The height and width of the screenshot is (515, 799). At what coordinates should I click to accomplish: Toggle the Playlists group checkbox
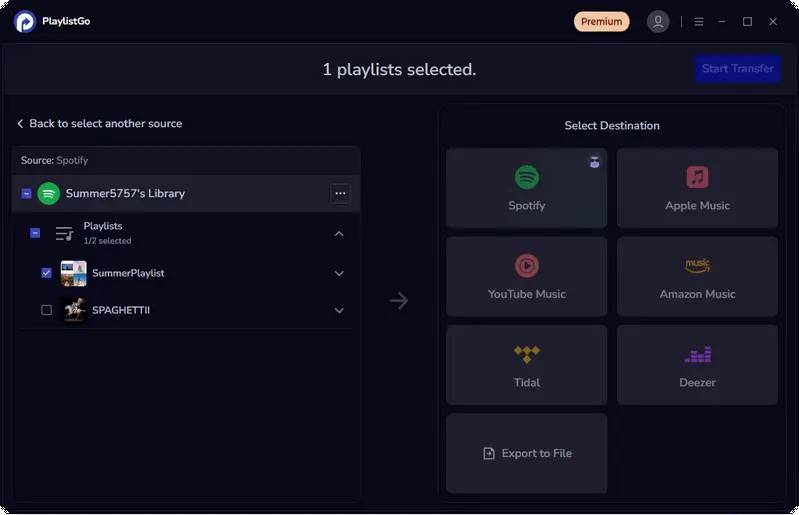click(35, 233)
